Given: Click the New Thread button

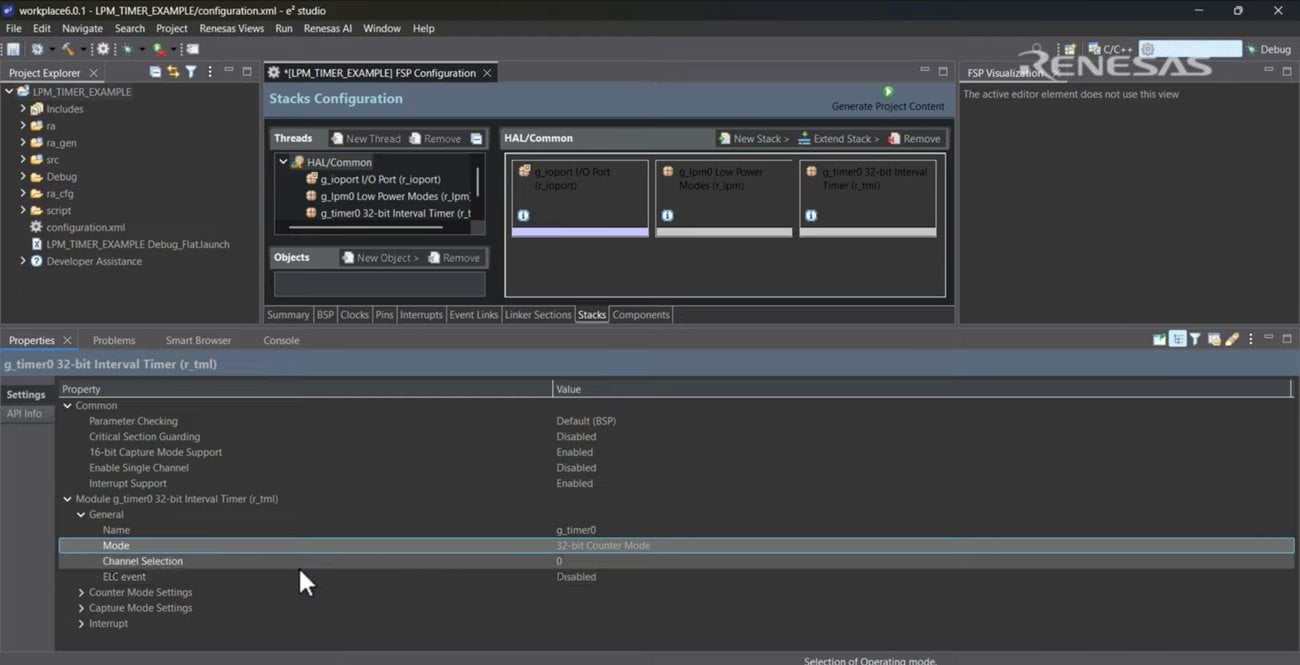Looking at the screenshot, I should tap(365, 139).
